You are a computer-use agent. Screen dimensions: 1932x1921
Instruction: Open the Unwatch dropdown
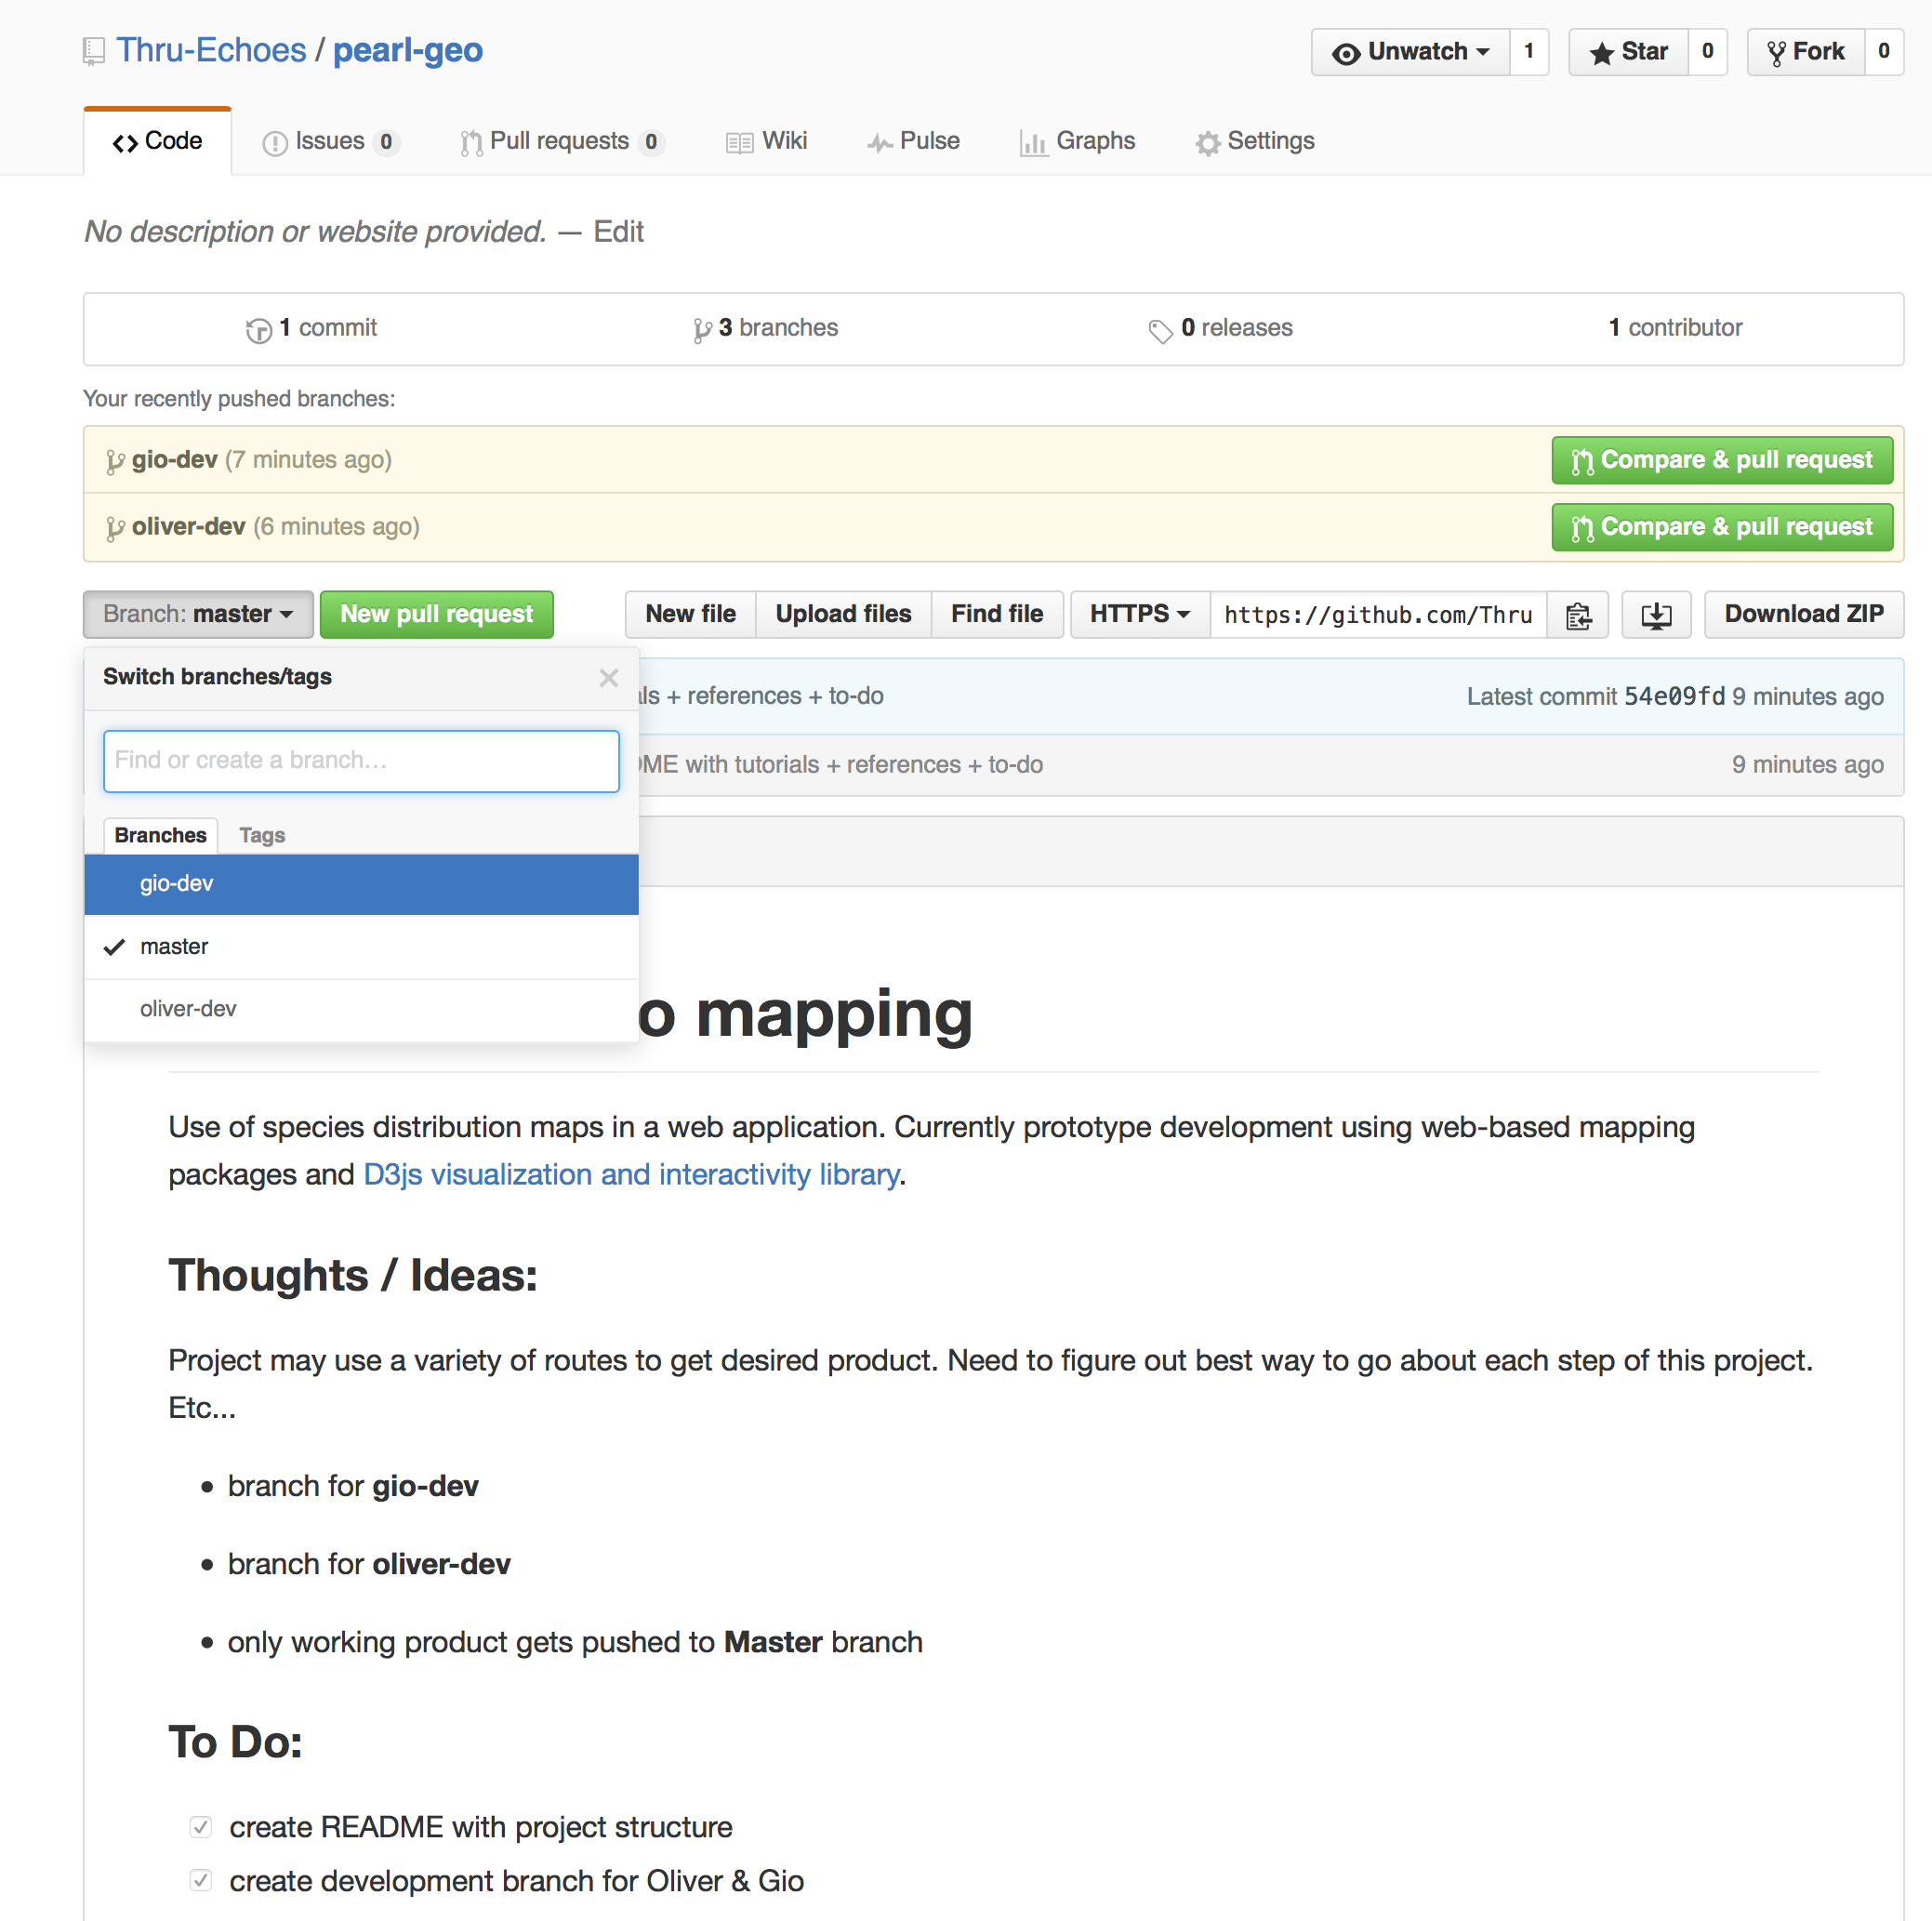1410,52
